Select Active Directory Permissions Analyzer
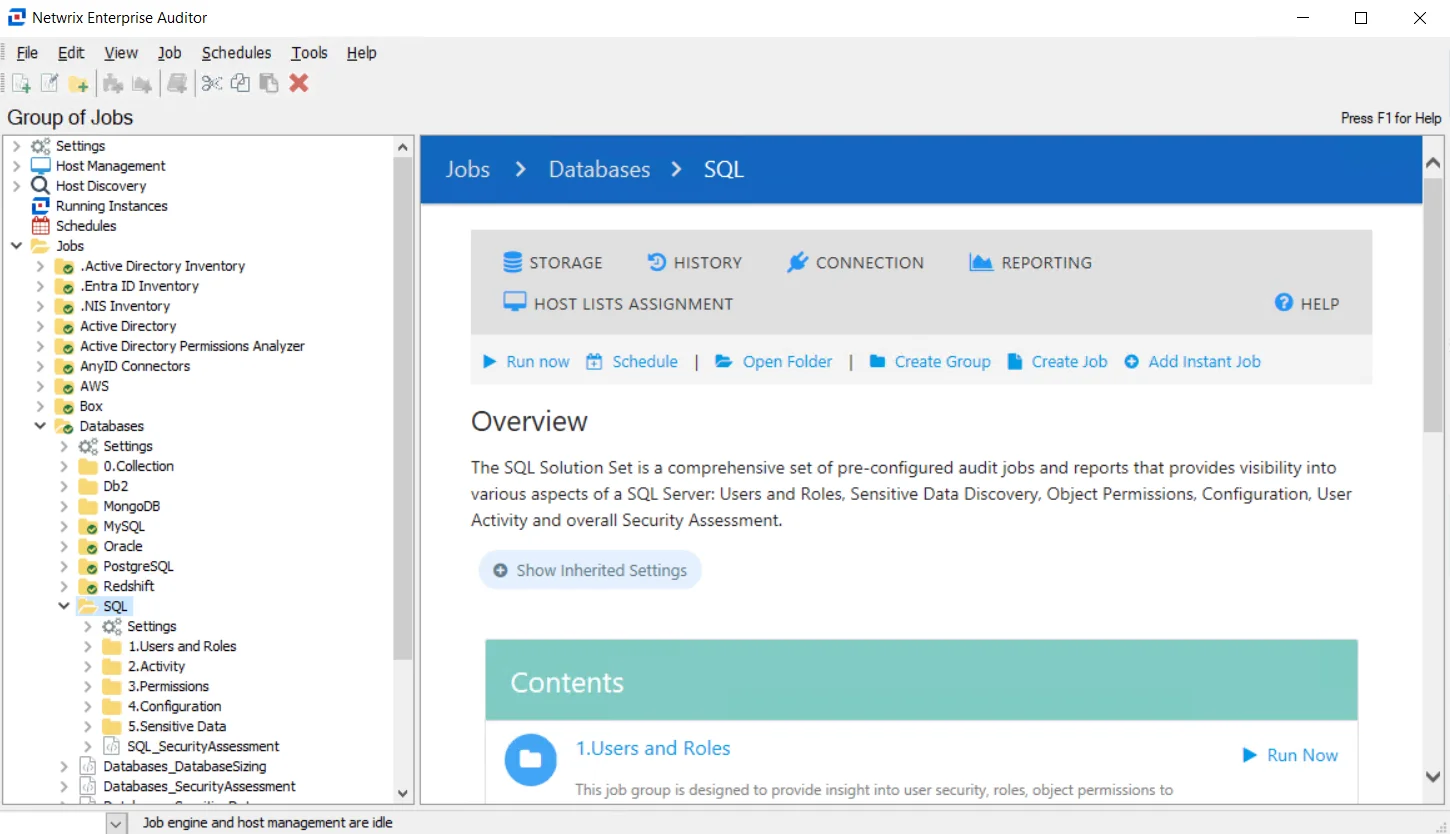 click(192, 346)
